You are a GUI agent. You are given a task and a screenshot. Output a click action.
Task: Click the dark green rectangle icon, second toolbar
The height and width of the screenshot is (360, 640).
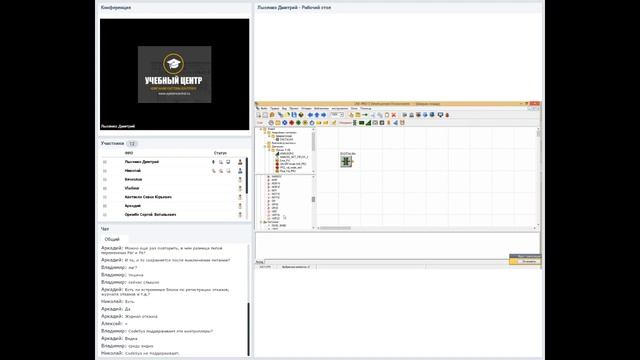[x=361, y=123]
